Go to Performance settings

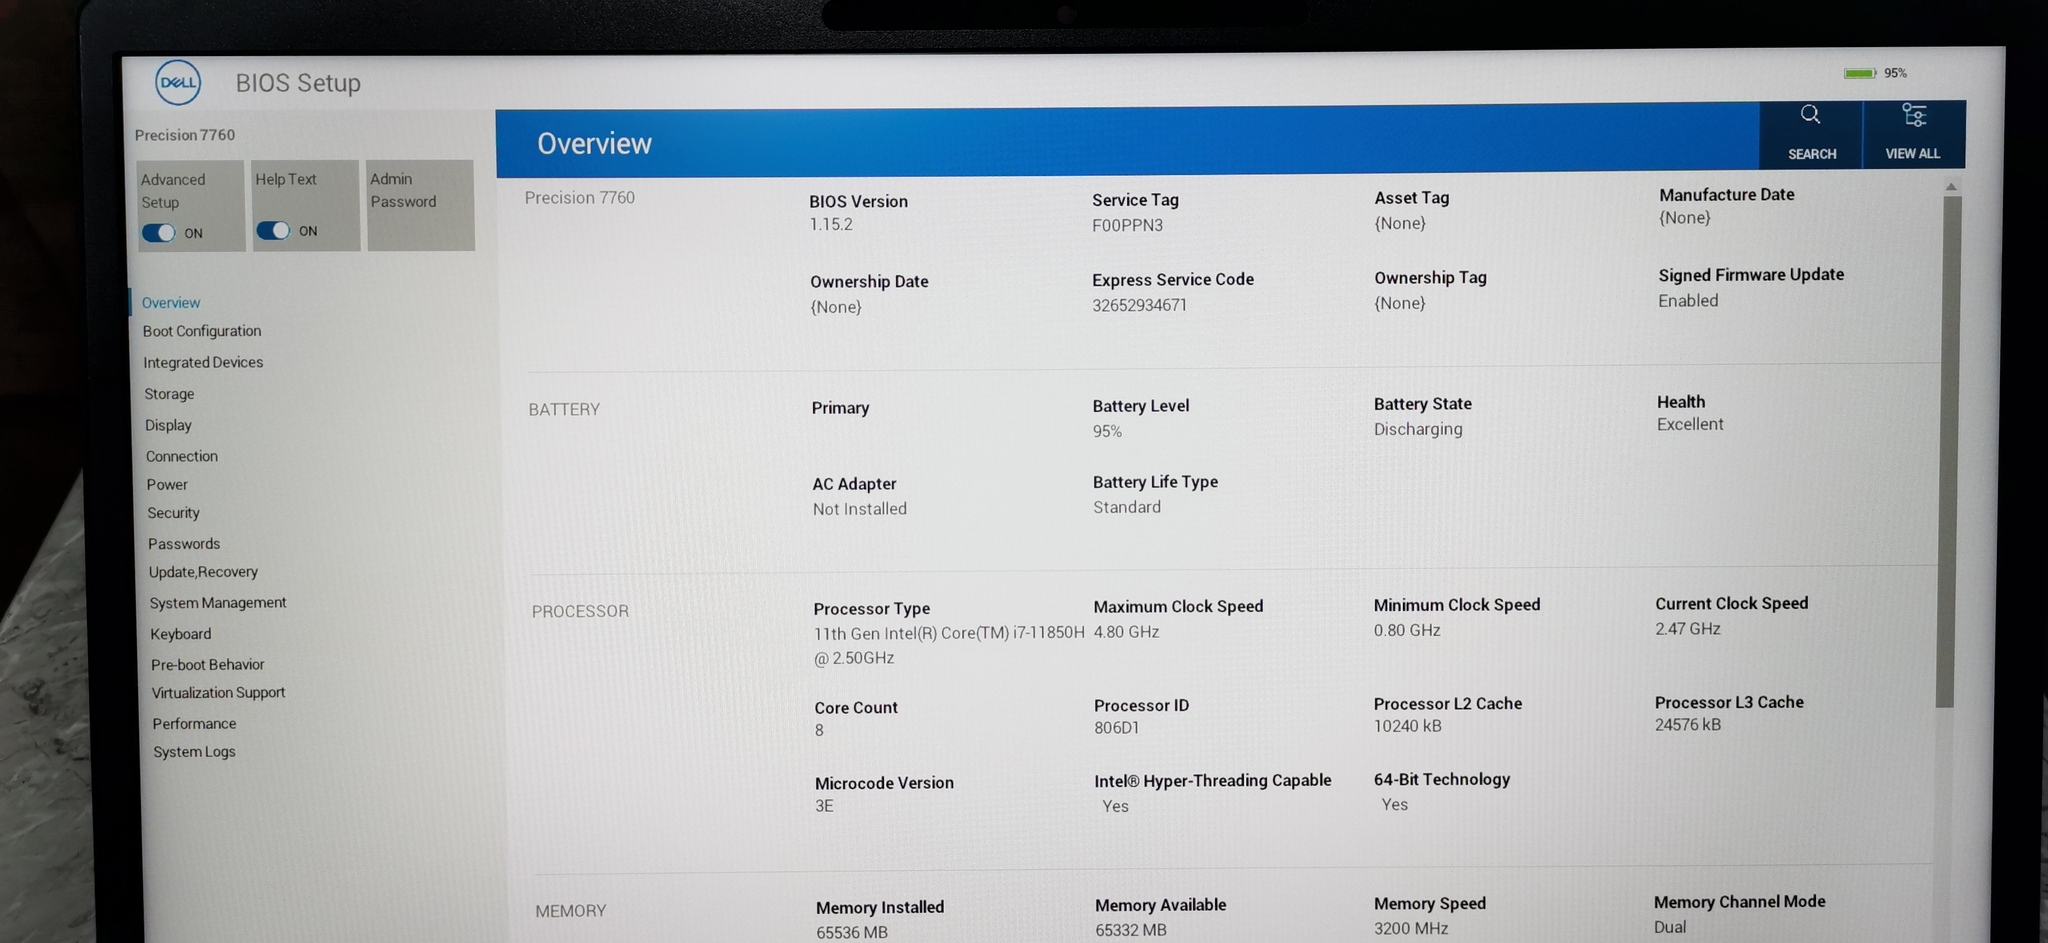(194, 723)
